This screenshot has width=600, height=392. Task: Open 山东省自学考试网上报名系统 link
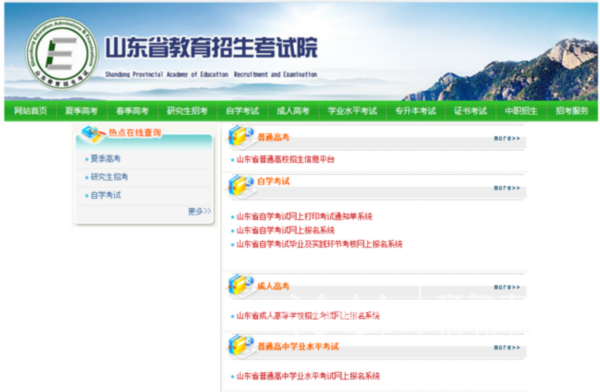[x=285, y=230]
